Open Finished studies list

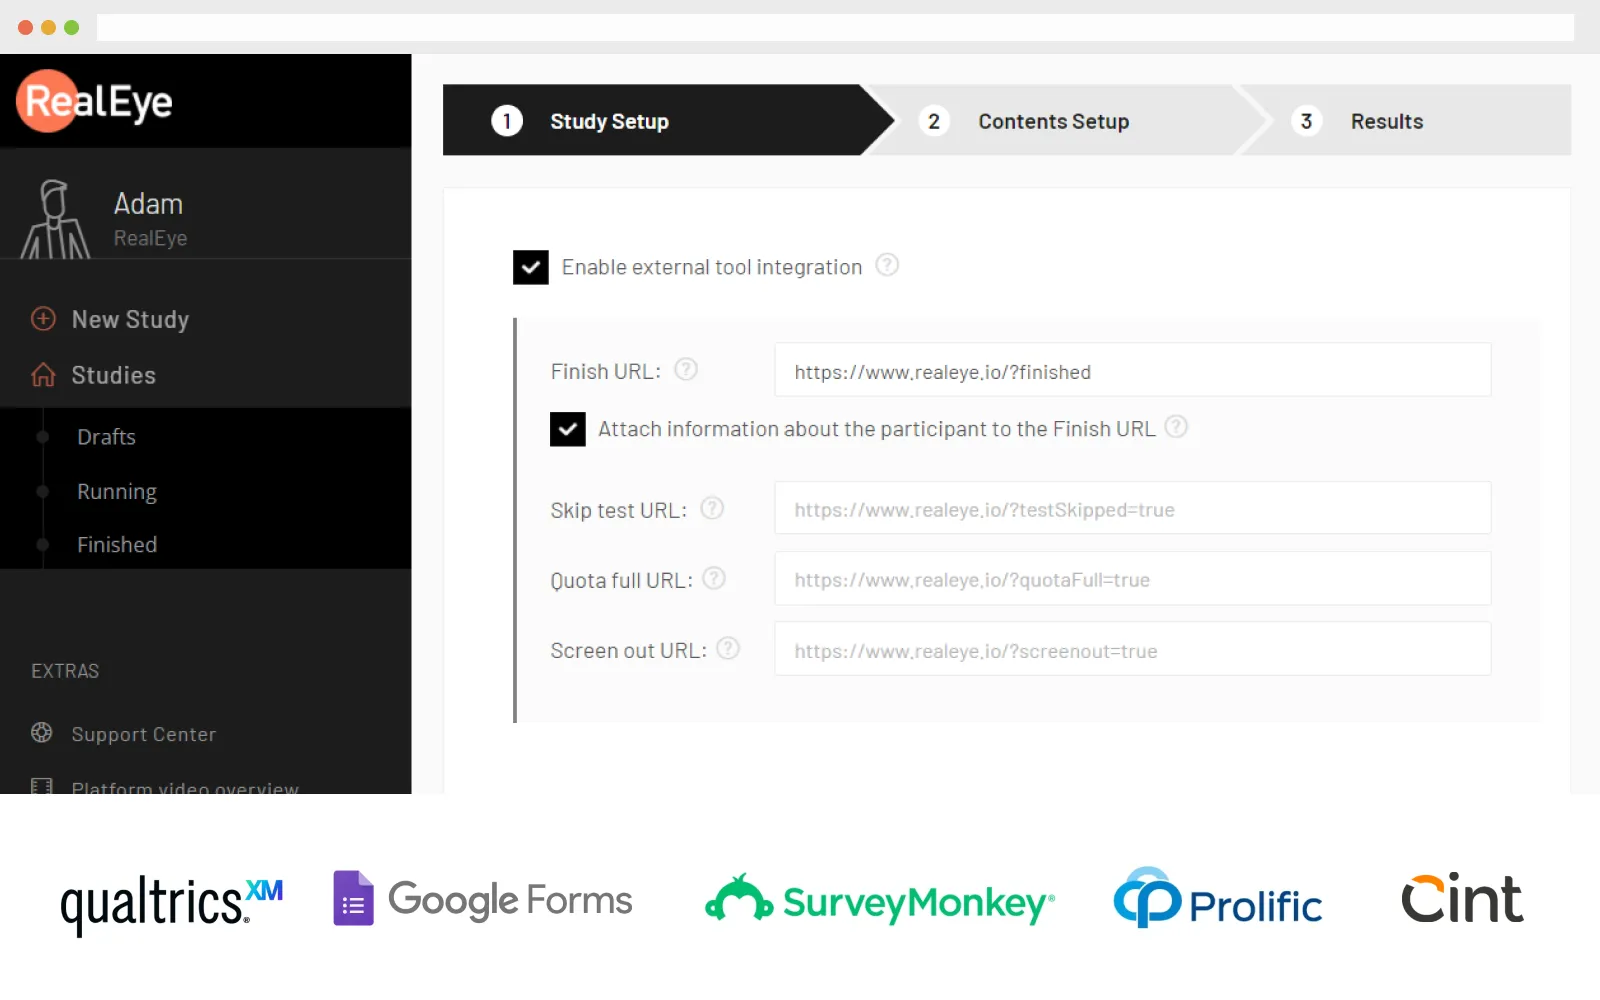coord(117,545)
